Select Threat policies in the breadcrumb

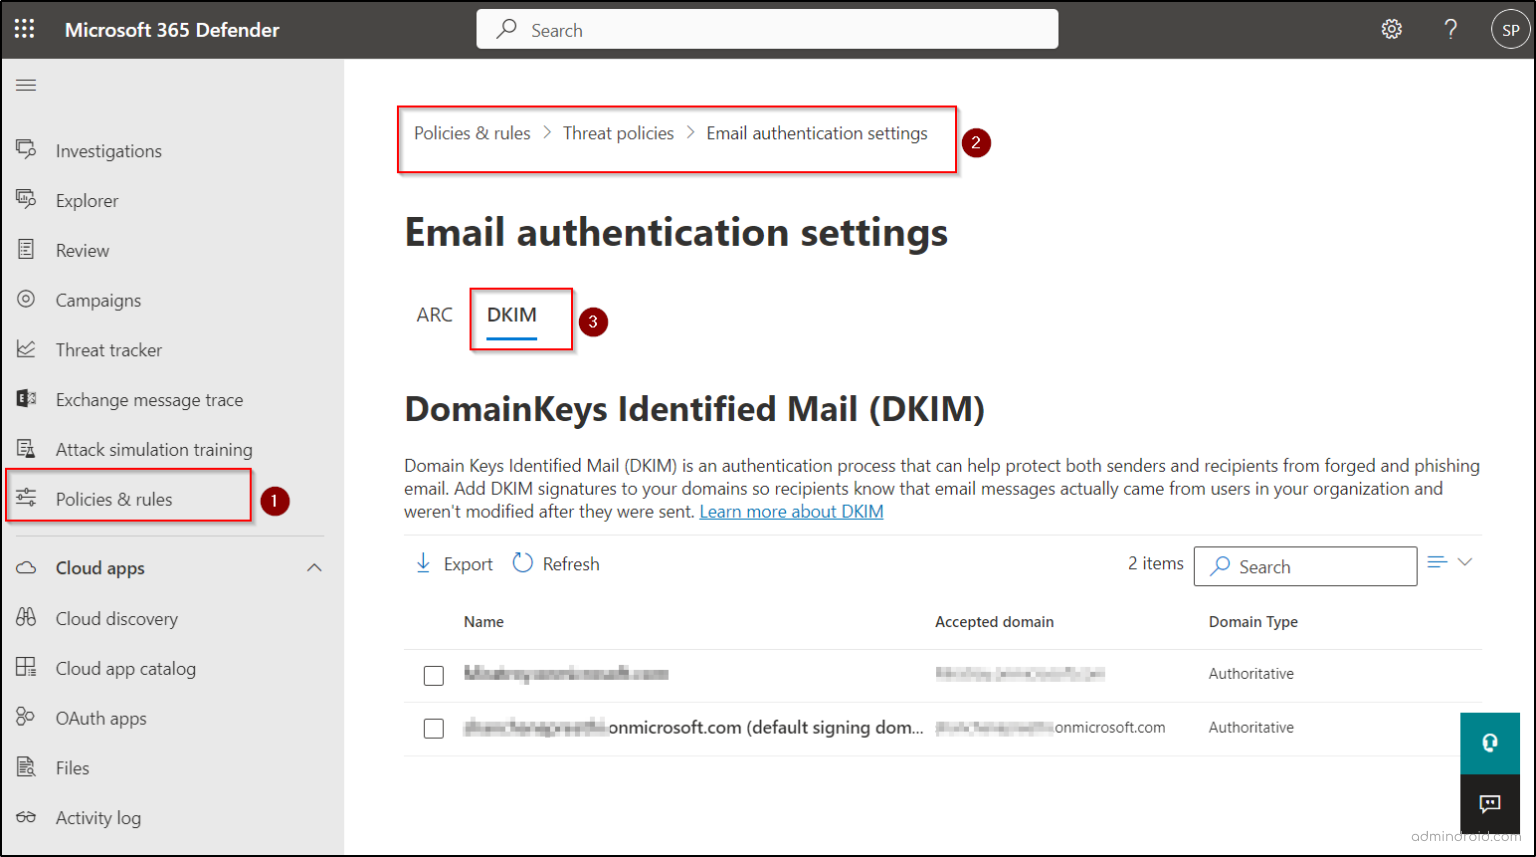(x=618, y=132)
